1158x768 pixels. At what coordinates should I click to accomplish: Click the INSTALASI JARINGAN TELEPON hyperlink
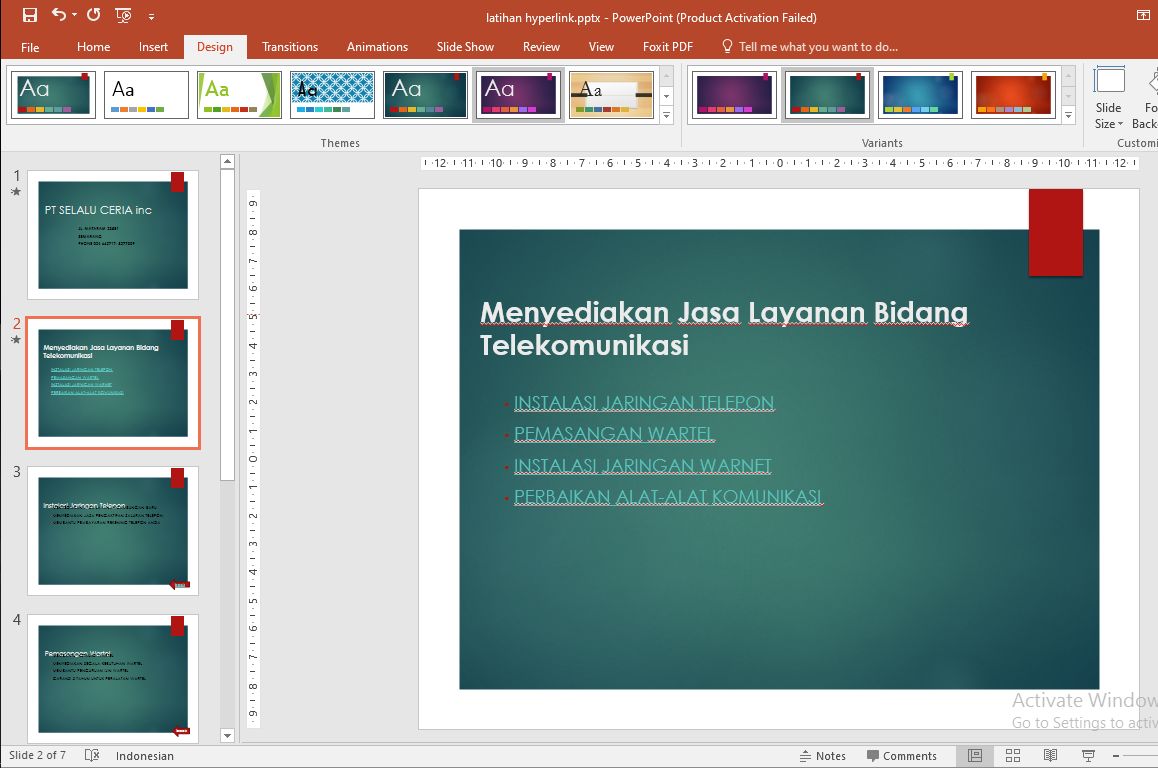[x=643, y=403]
